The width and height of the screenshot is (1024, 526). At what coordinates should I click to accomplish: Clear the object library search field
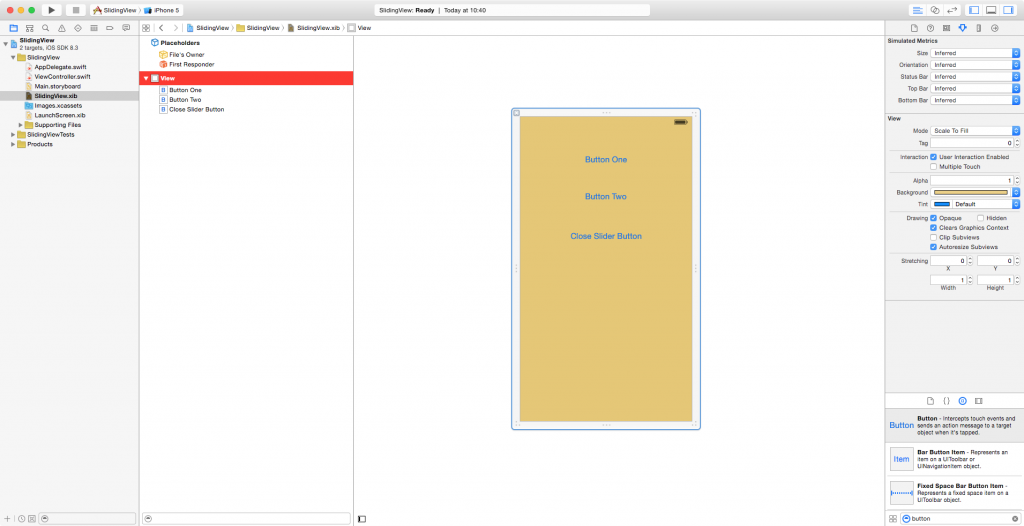point(1014,518)
